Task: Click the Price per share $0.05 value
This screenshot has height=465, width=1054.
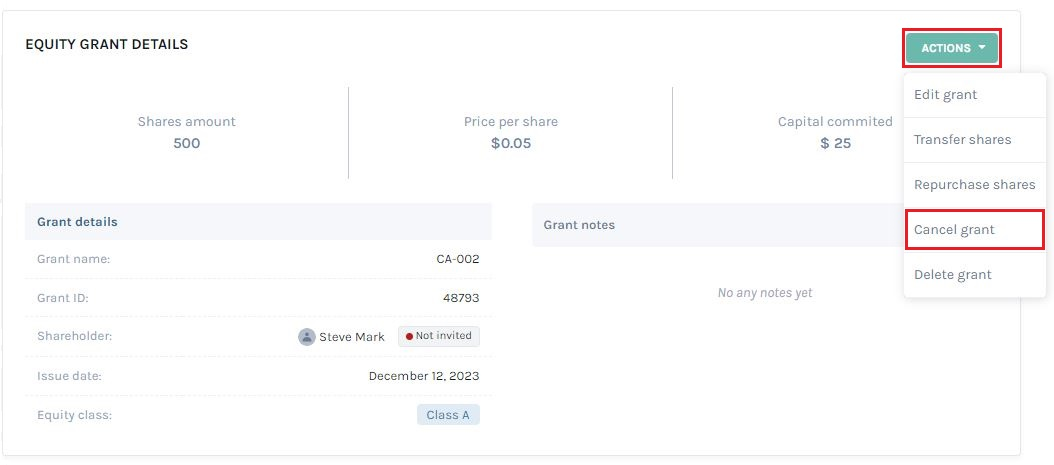Action: click(511, 143)
